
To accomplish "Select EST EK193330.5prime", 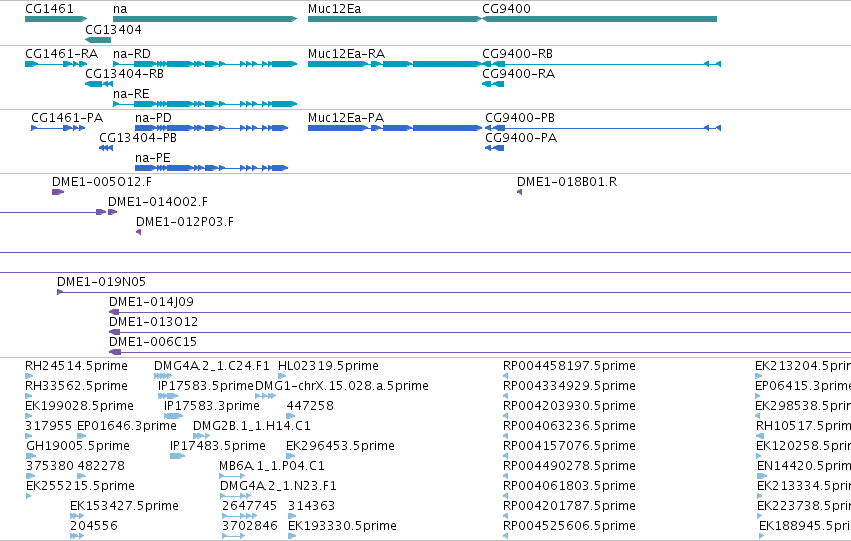I will coord(342,526).
